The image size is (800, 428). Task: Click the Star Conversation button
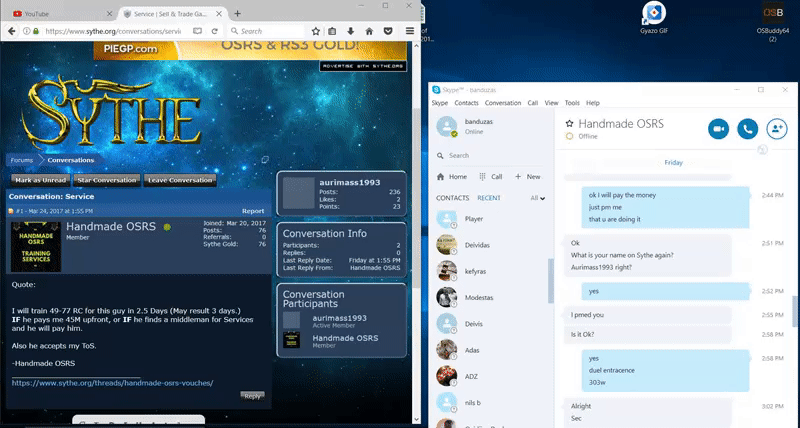(107, 180)
